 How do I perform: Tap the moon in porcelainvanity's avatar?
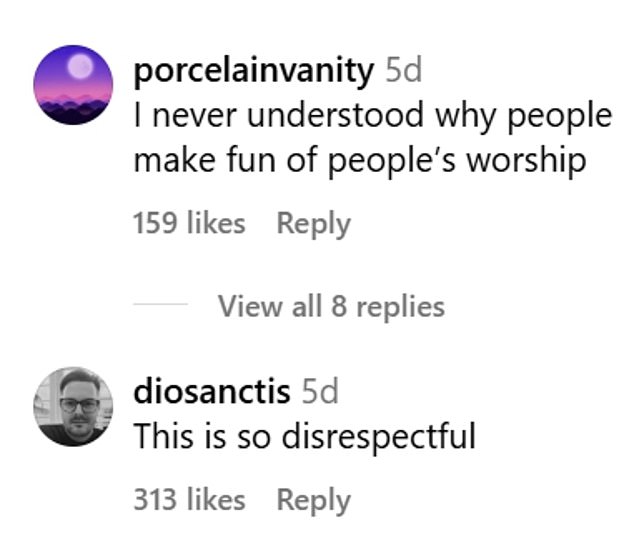pyautogui.click(x=80, y=66)
